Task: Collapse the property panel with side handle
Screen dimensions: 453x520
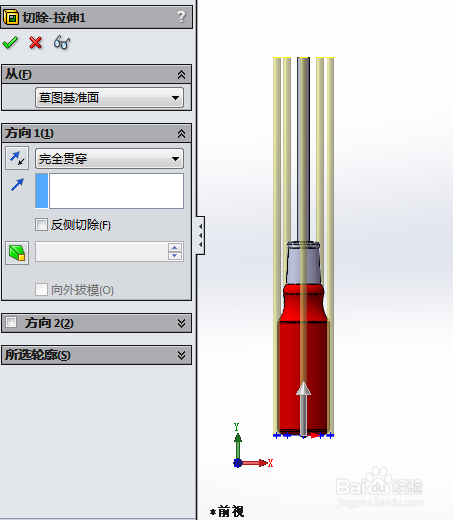Action: coord(200,235)
